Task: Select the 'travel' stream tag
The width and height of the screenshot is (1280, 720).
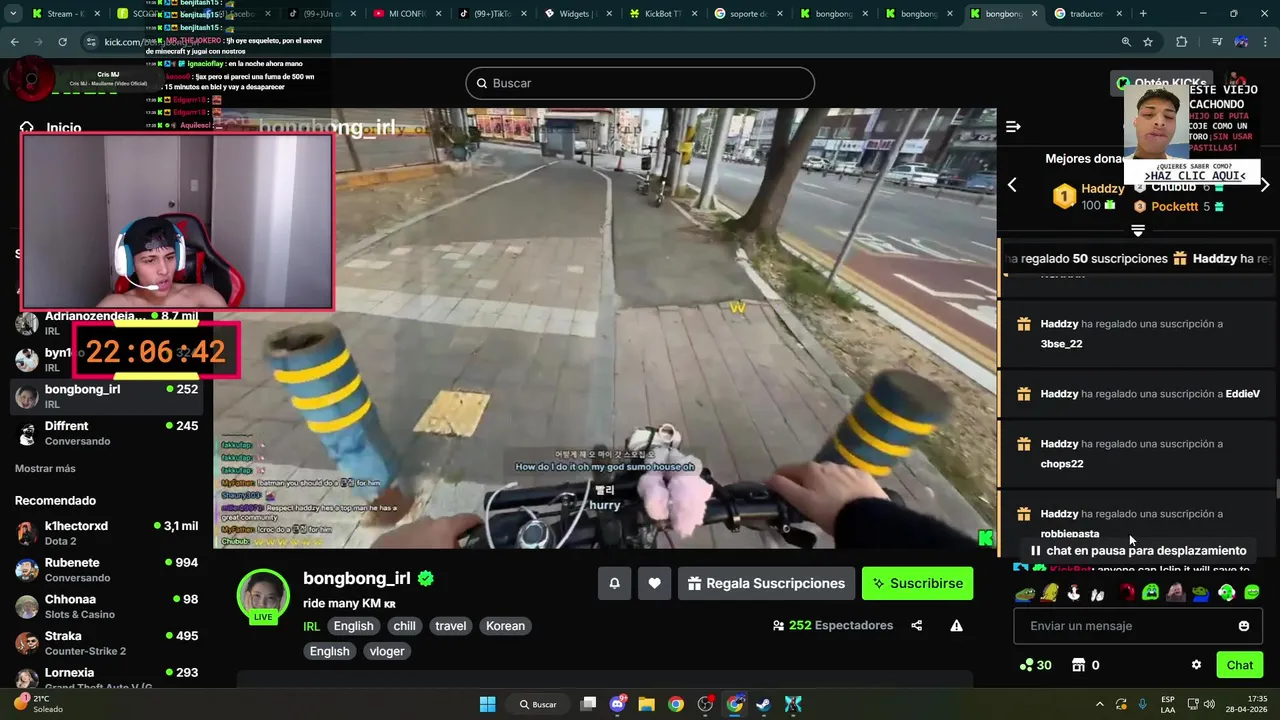Action: pos(450,626)
